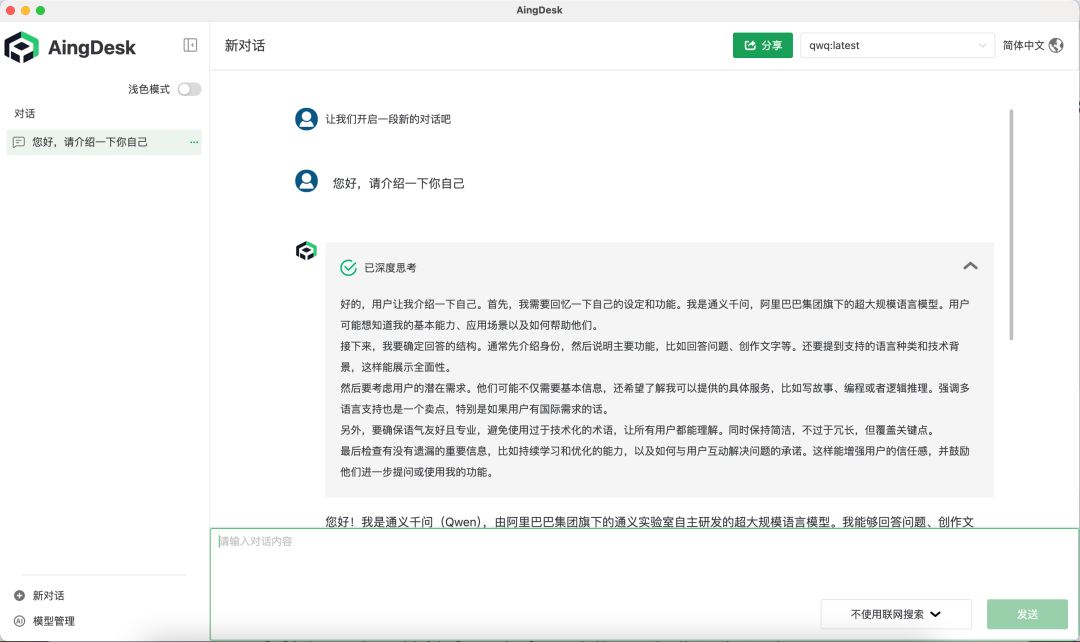Click the thinking line starting 接下来，我要确定回答的结构
1080x642 pixels.
point(650,357)
